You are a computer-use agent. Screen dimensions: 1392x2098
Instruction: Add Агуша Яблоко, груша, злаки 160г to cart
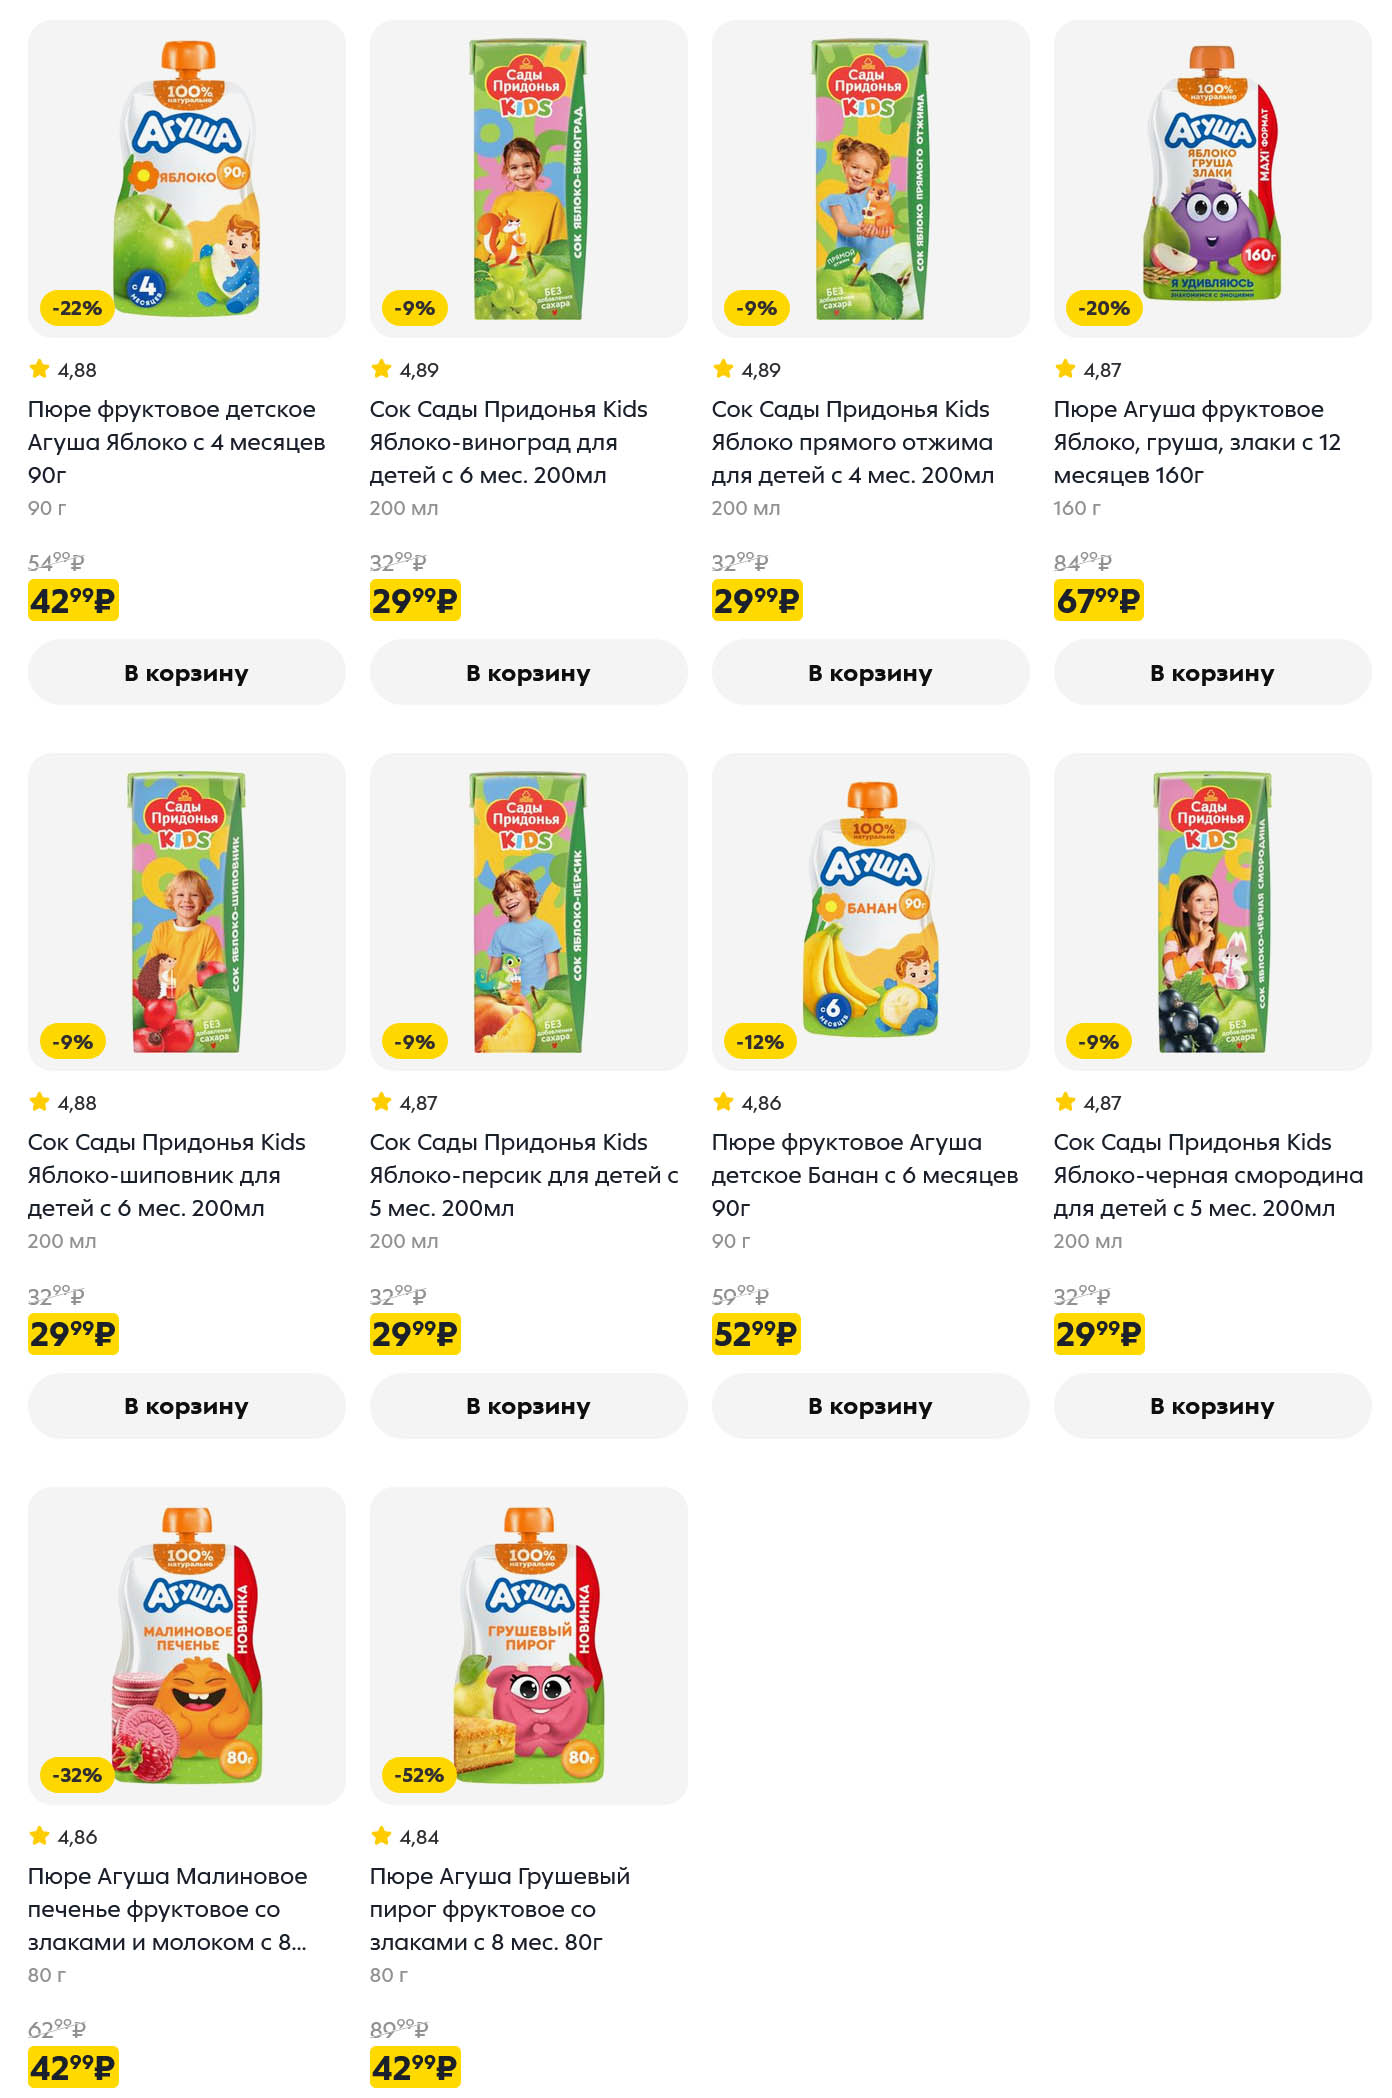1212,673
